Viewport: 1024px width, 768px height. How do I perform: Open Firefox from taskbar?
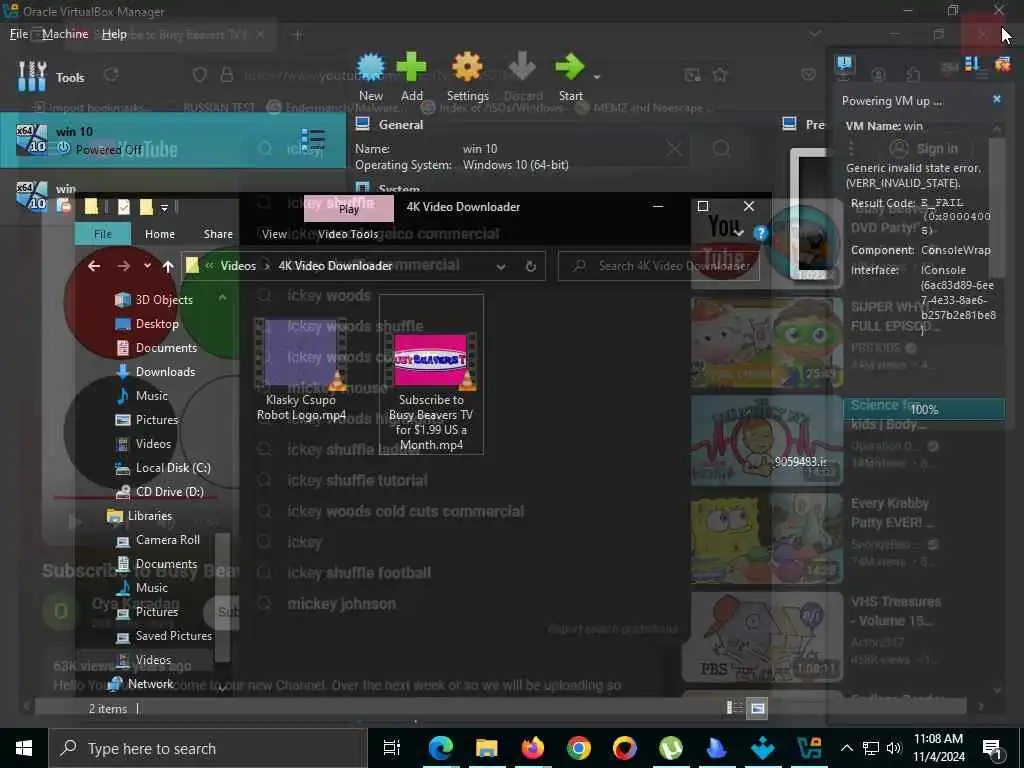(533, 748)
